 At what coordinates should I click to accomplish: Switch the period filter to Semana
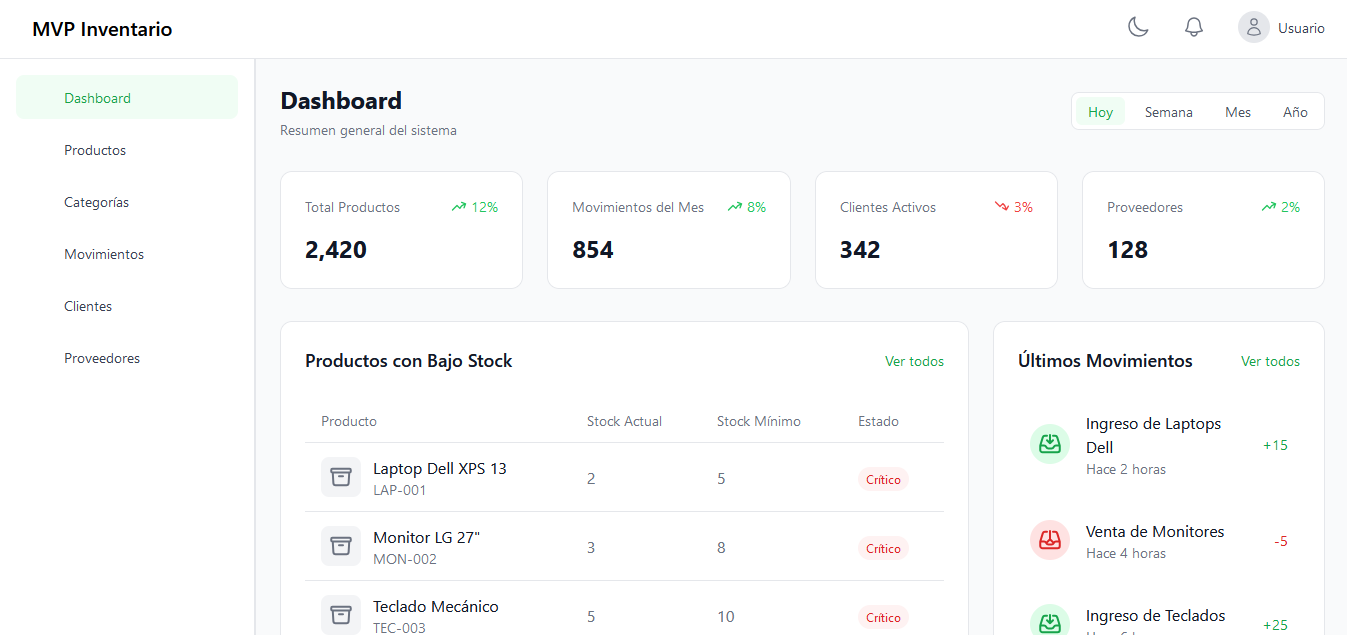coord(1169,112)
